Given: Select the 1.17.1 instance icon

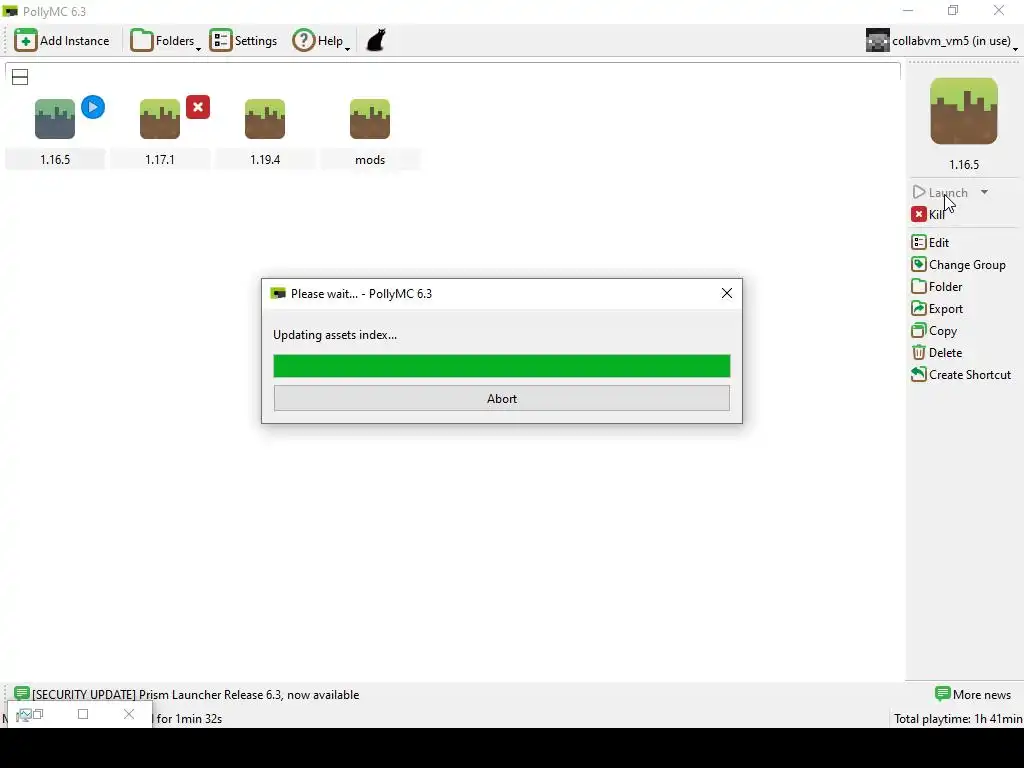Looking at the screenshot, I should point(160,119).
